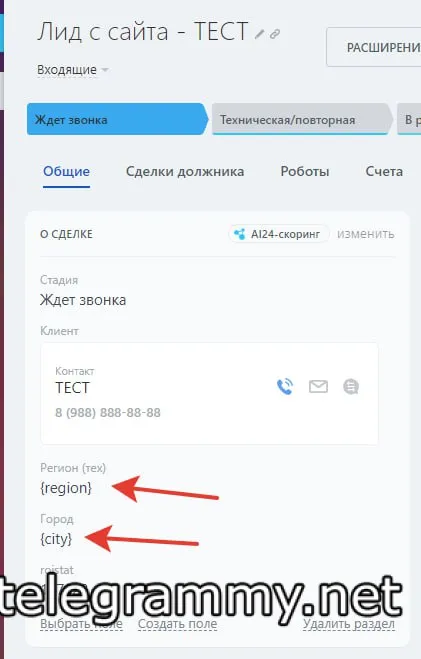Click Создать поле link
The height and width of the screenshot is (659, 421).
[177, 625]
